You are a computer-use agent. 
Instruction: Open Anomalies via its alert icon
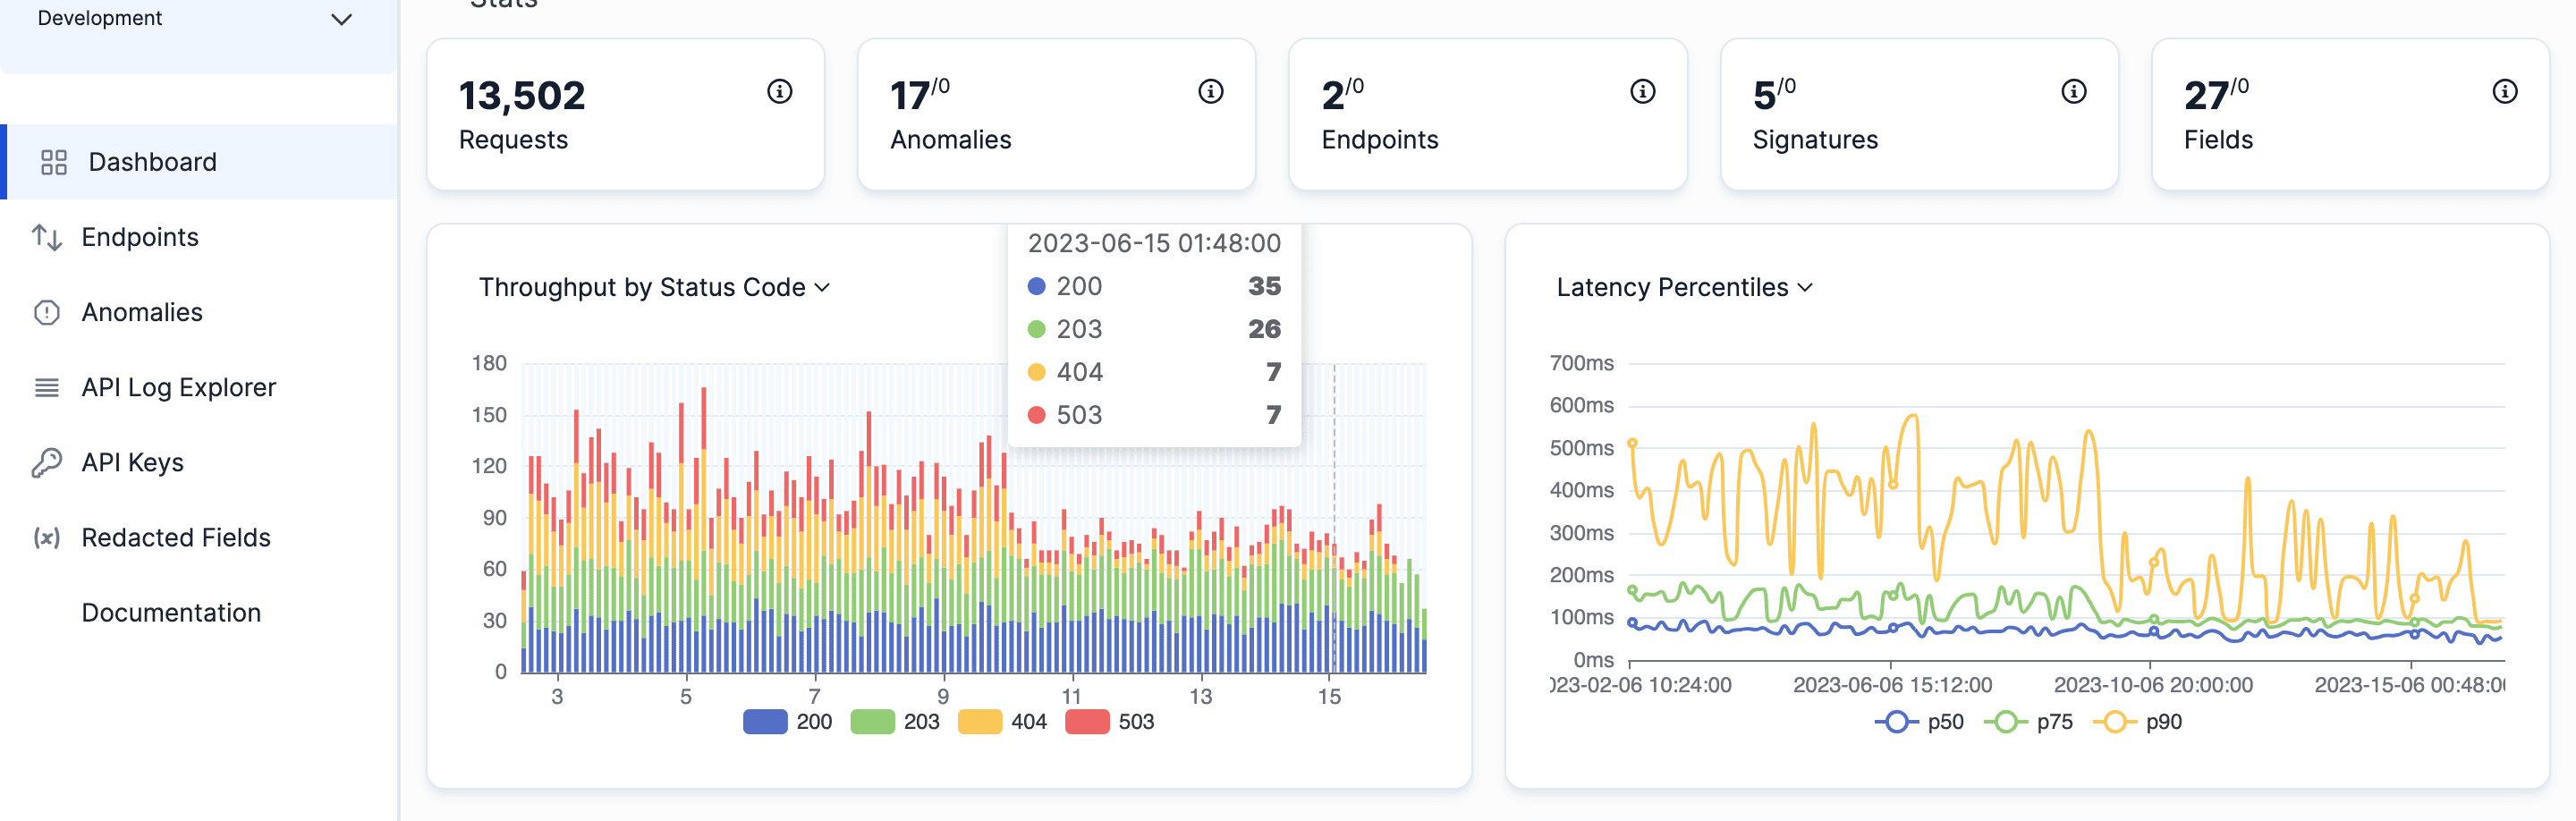pyautogui.click(x=48, y=311)
